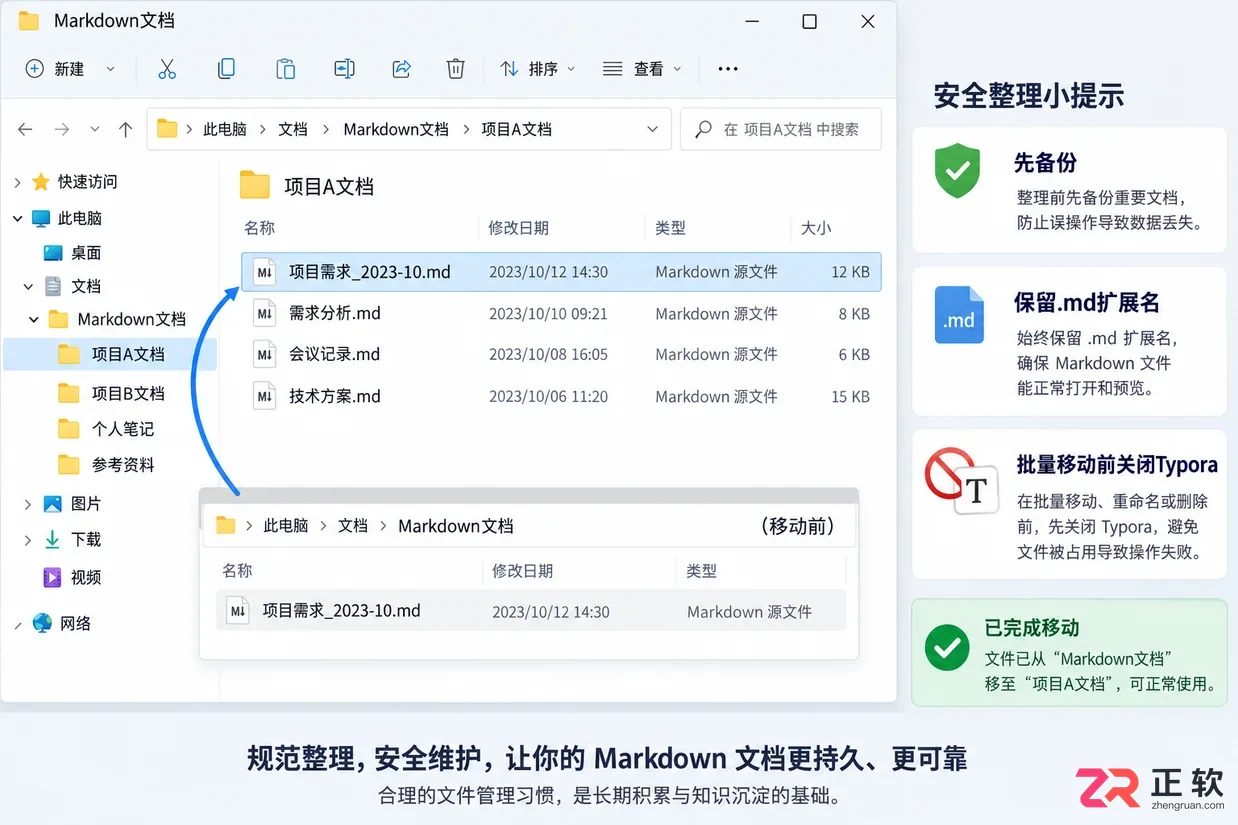Select file 项目需求_2023-10.md in 项目A文档
Viewport: 1238px width, 825px height.
(x=561, y=272)
